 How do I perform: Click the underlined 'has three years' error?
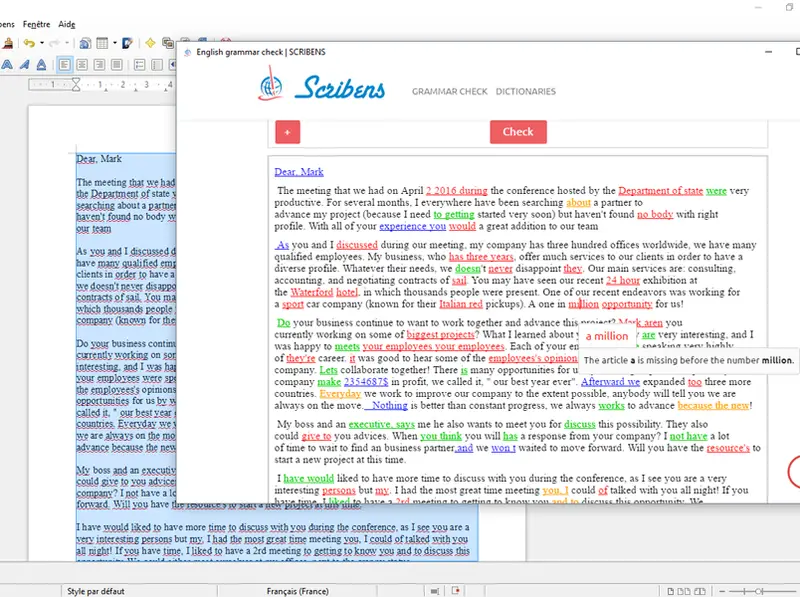tap(481, 257)
